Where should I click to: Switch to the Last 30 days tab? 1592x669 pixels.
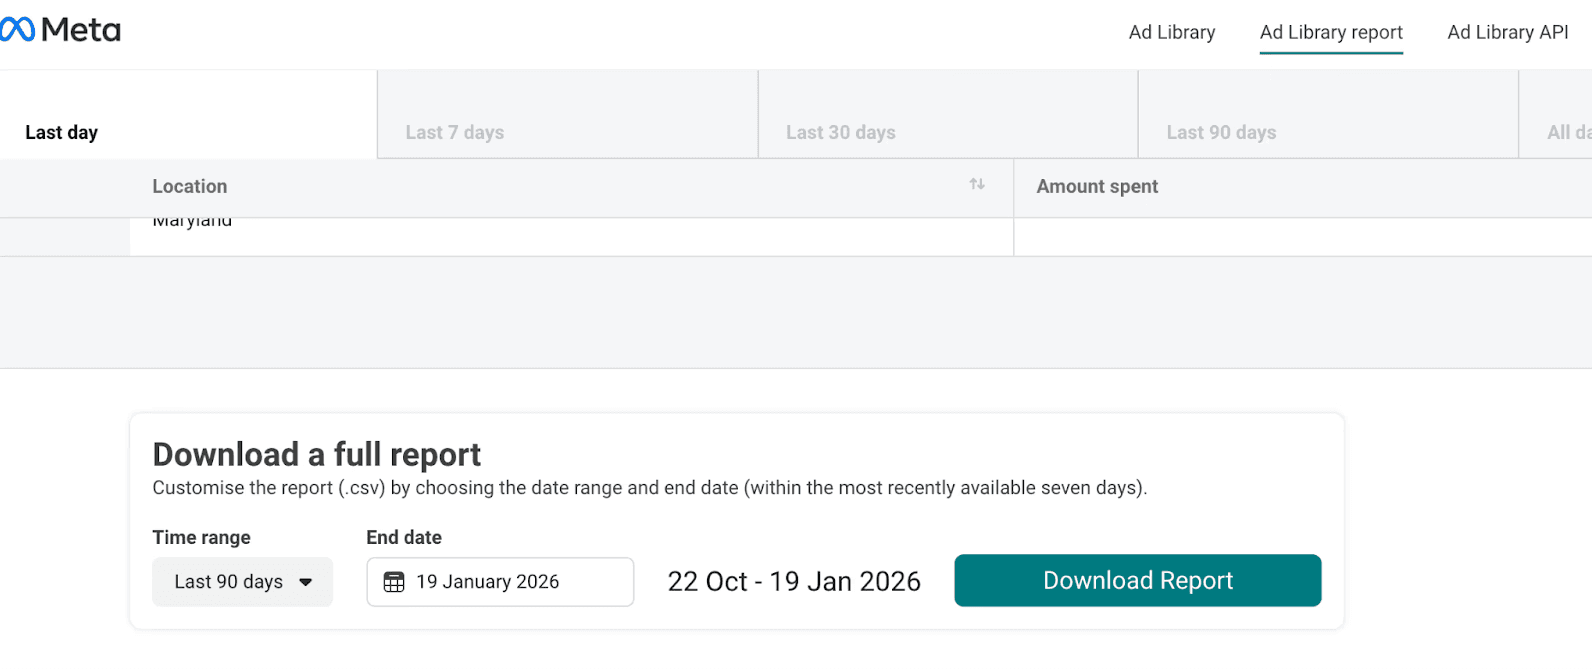coord(948,115)
